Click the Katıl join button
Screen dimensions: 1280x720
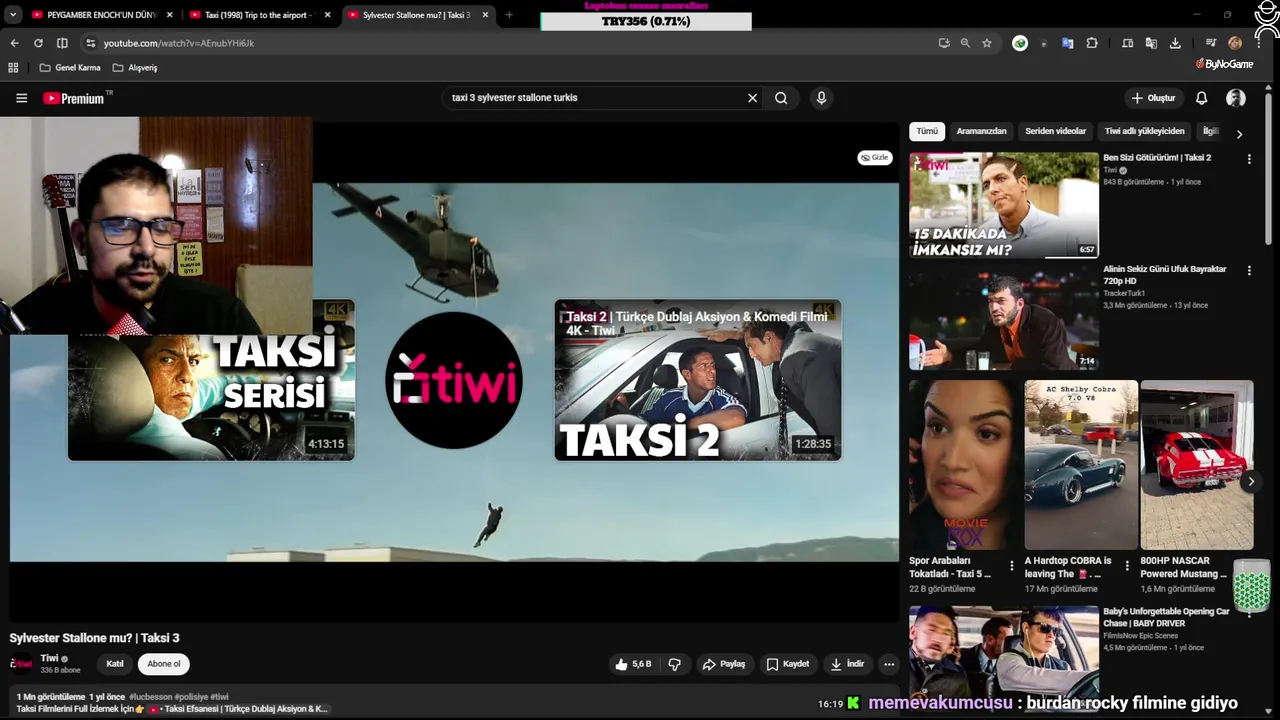(115, 664)
